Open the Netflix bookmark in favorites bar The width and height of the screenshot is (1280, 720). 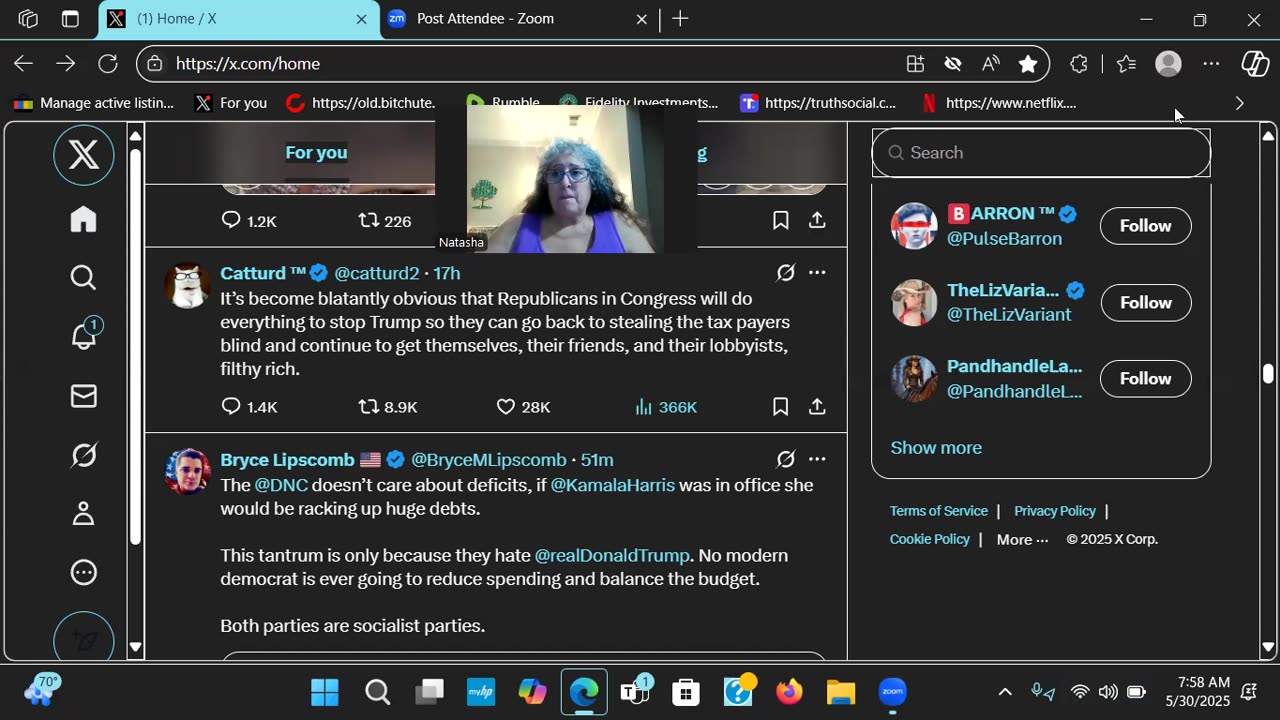point(998,103)
